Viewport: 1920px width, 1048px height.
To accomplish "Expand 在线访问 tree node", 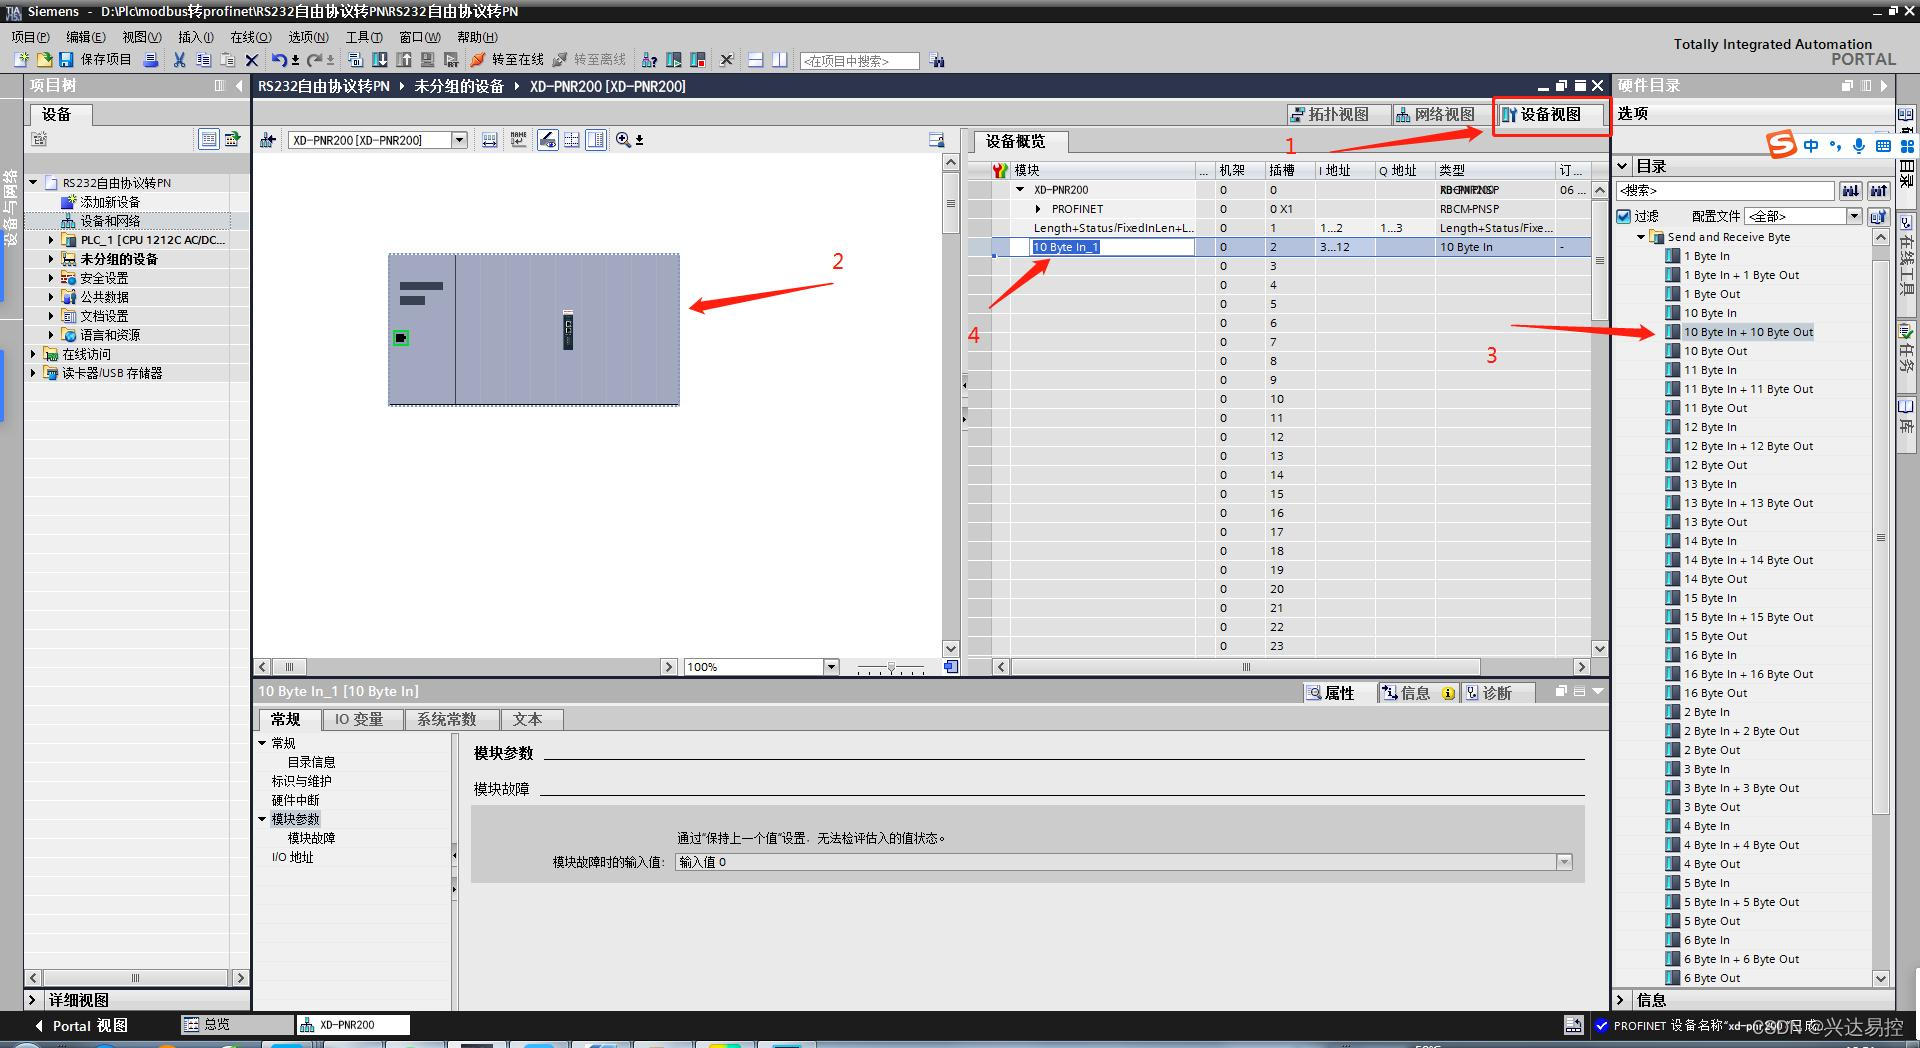I will (33, 354).
